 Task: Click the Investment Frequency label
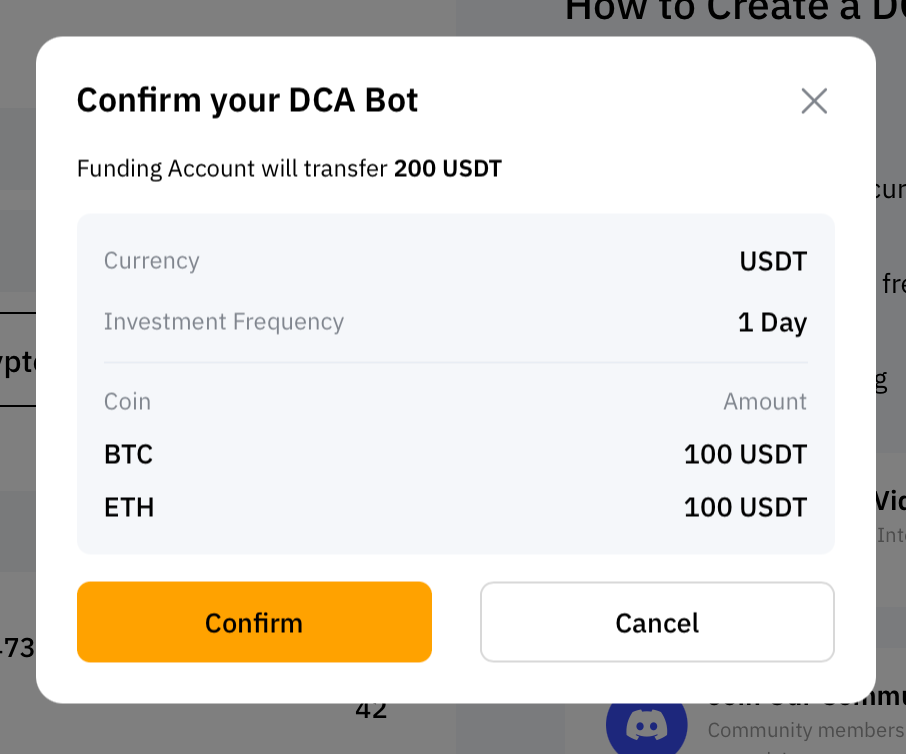[224, 322]
